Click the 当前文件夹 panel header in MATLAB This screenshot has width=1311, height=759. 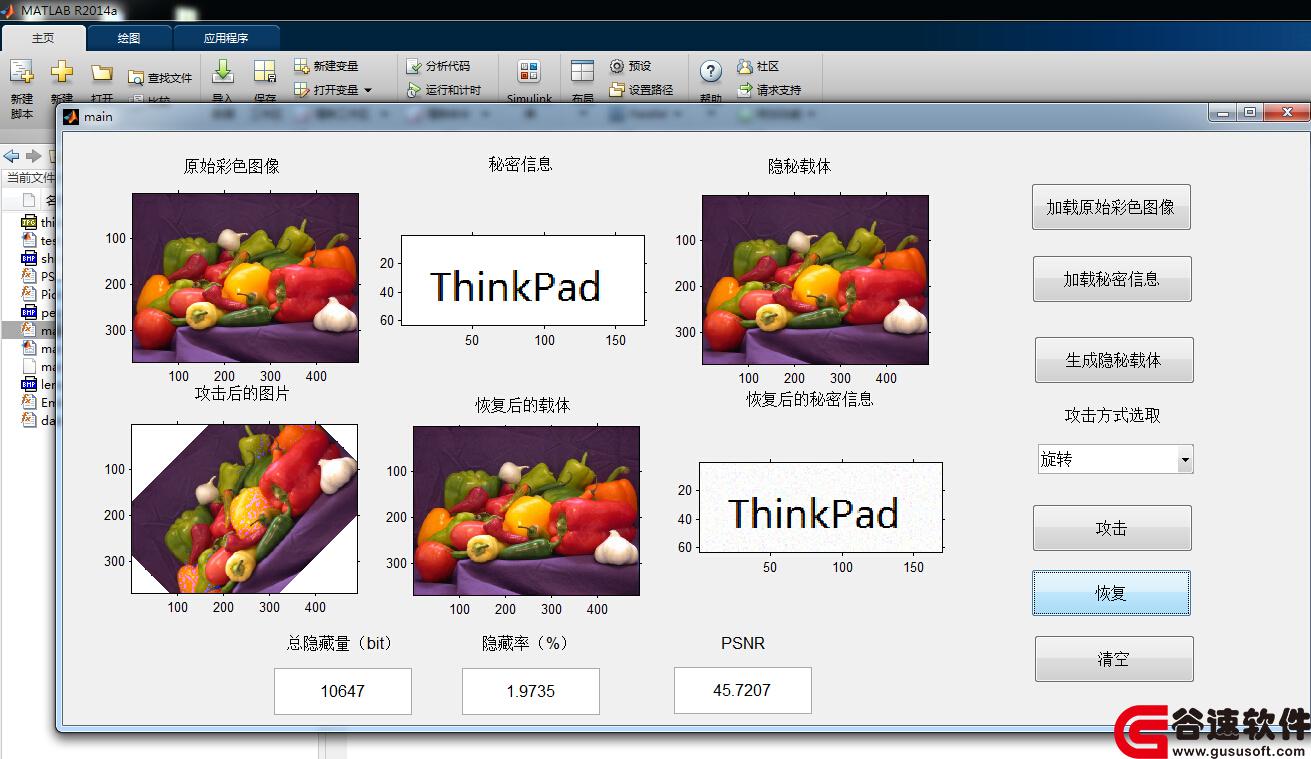click(31, 178)
